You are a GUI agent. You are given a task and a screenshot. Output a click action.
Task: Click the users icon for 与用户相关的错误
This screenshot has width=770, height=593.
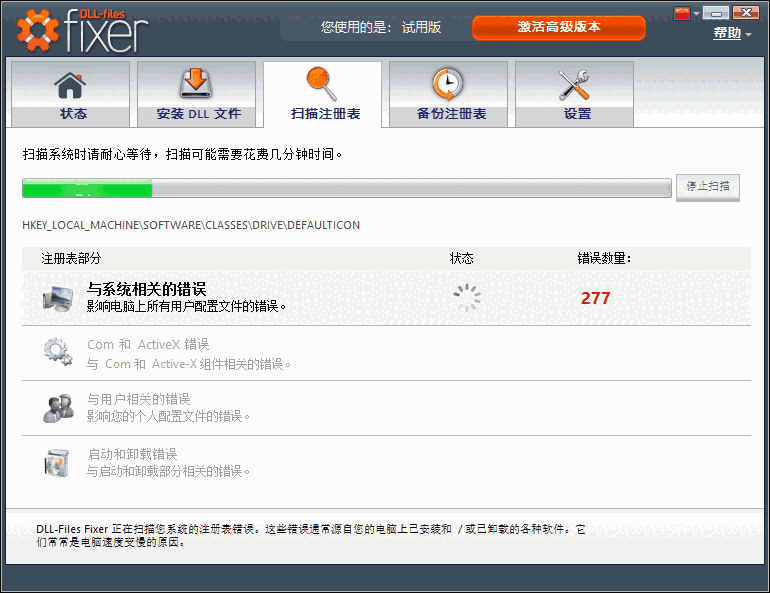58,408
